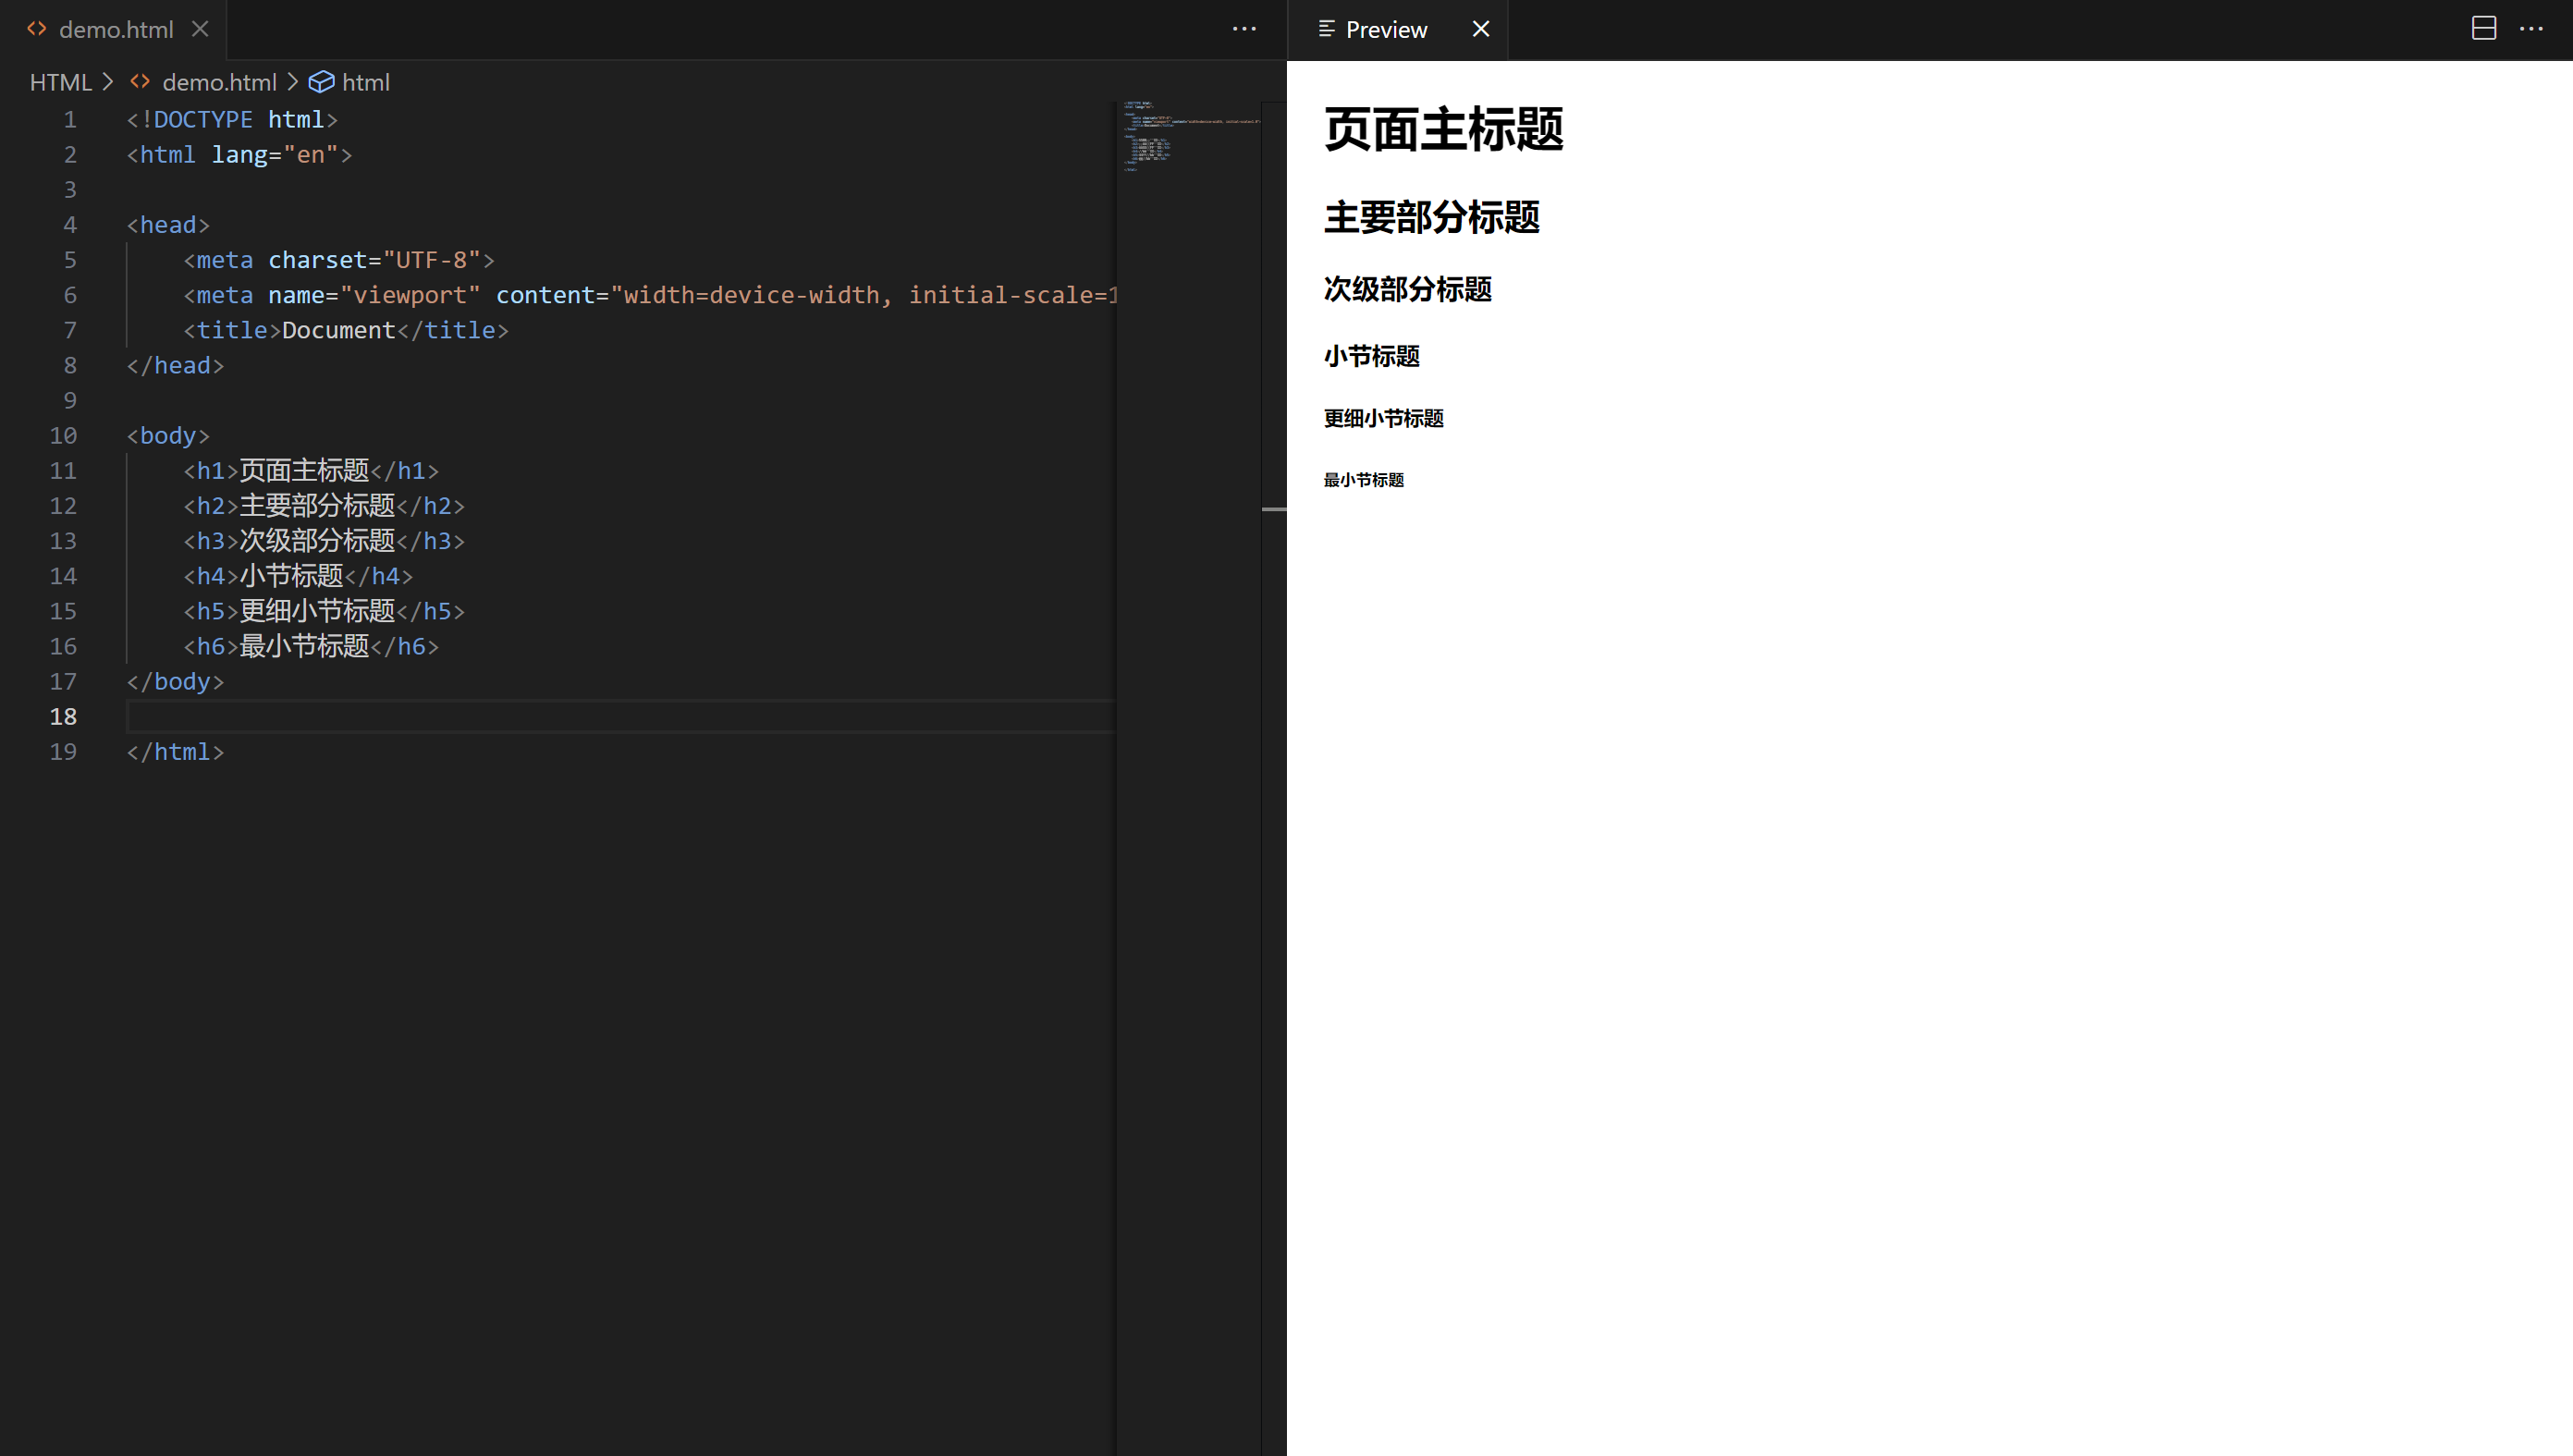The image size is (2573, 1456).
Task: Click html symbol breadcrumb label
Action: [366, 82]
